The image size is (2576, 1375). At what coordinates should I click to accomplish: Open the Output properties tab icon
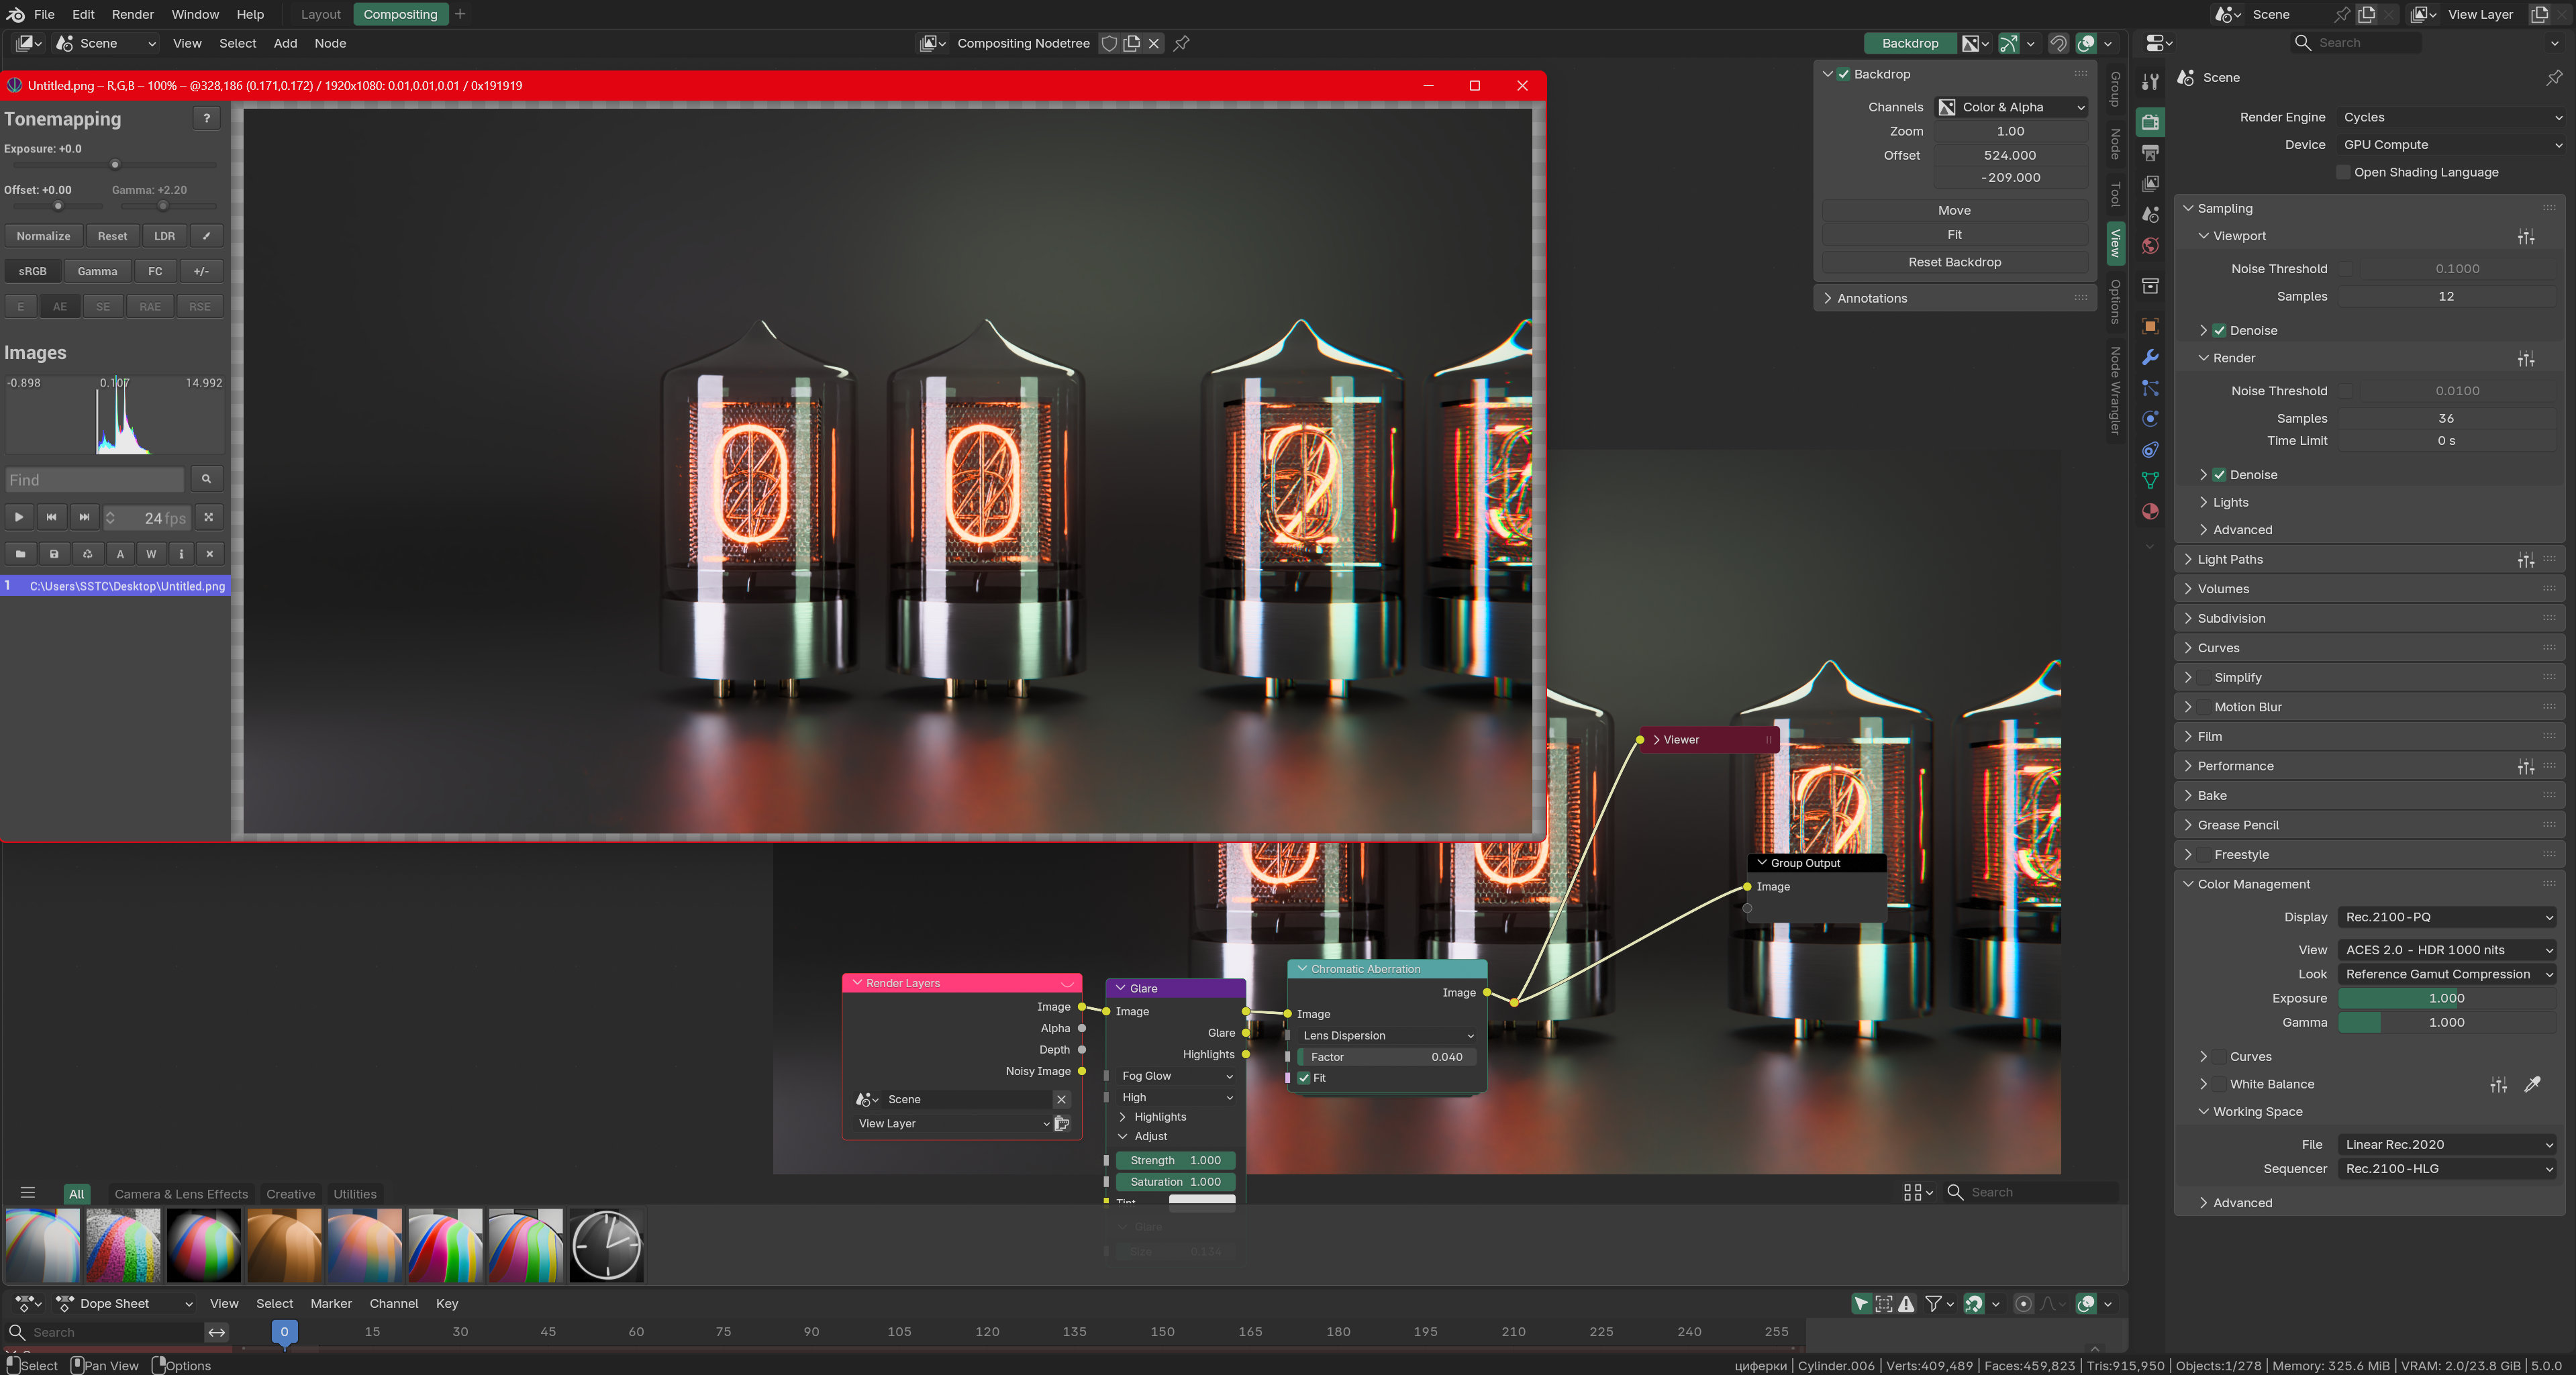coord(2150,153)
